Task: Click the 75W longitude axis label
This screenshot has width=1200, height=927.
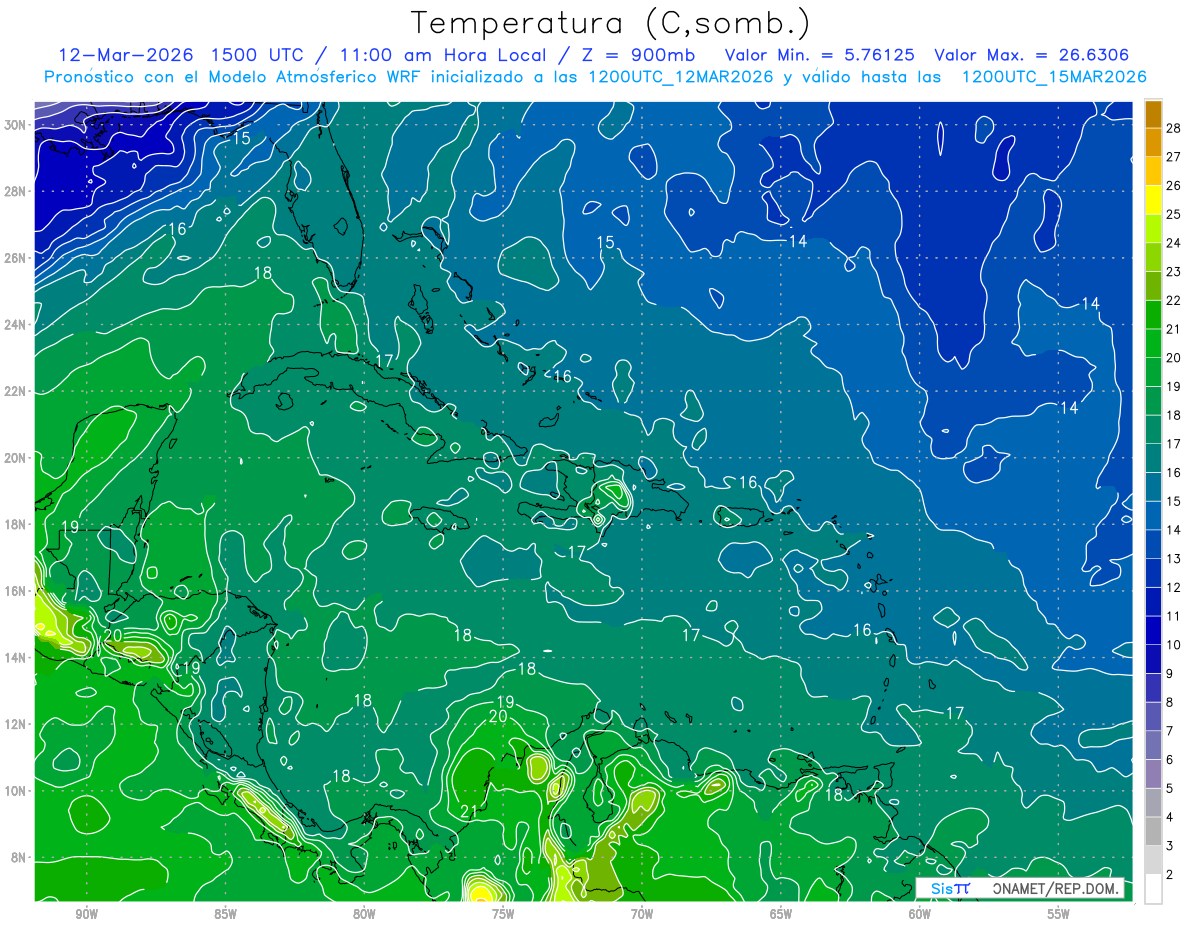Action: click(503, 914)
